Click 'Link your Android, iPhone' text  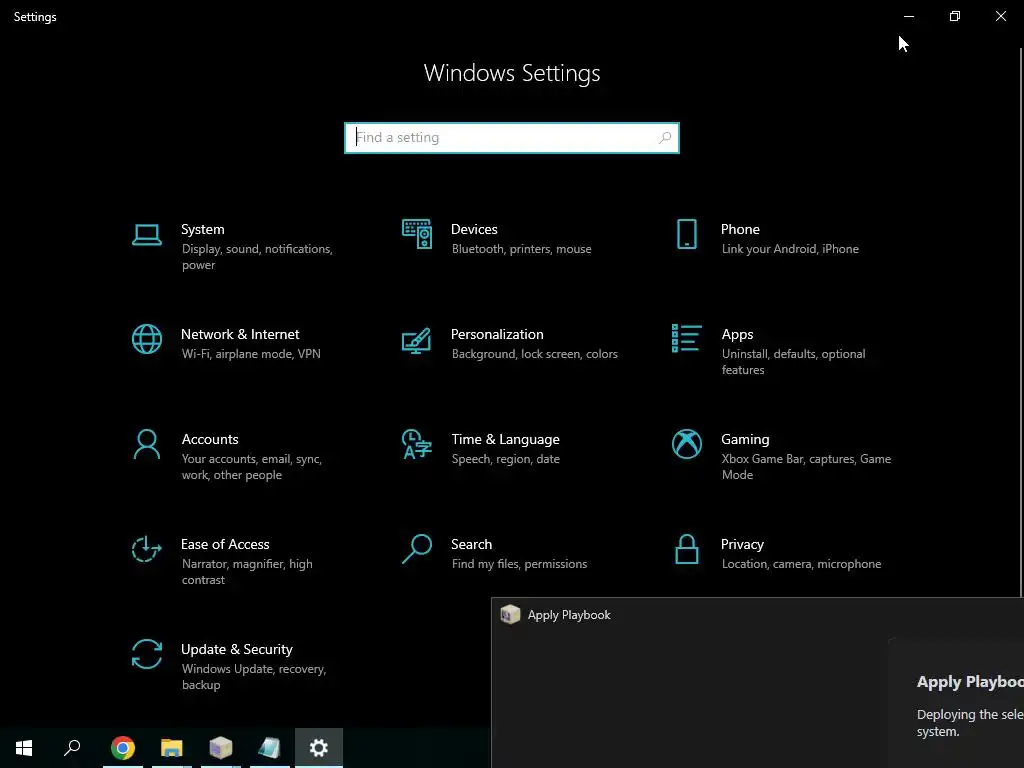[x=790, y=249]
